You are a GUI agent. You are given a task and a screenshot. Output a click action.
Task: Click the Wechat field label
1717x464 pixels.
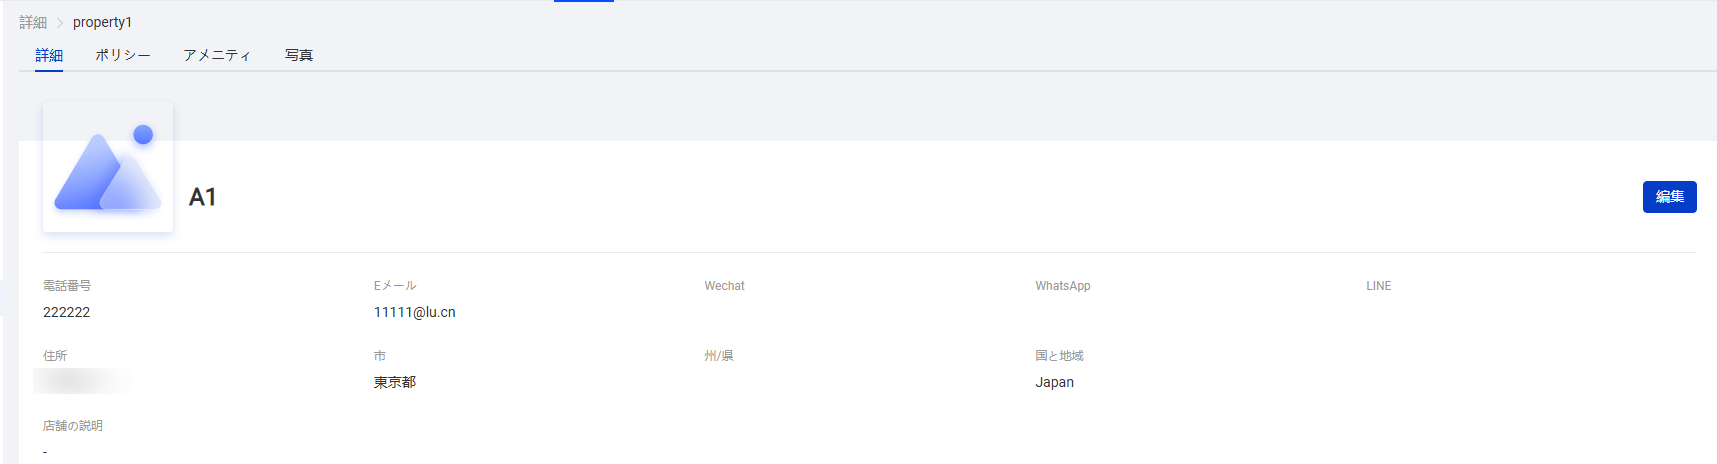724,286
